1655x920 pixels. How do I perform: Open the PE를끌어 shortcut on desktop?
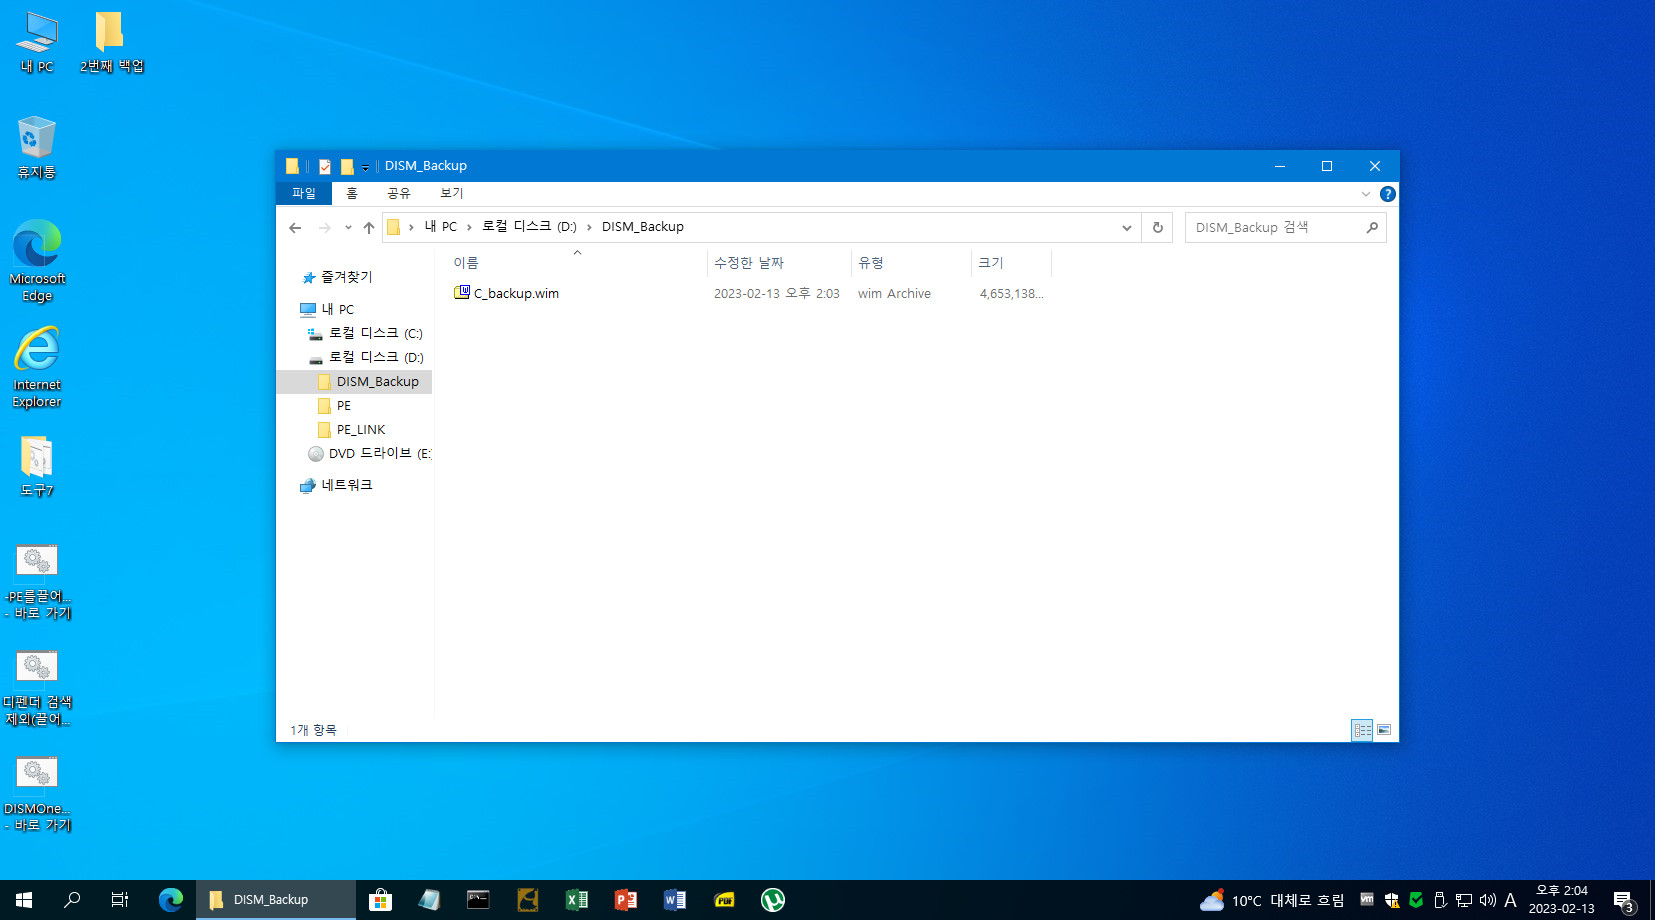(x=37, y=582)
